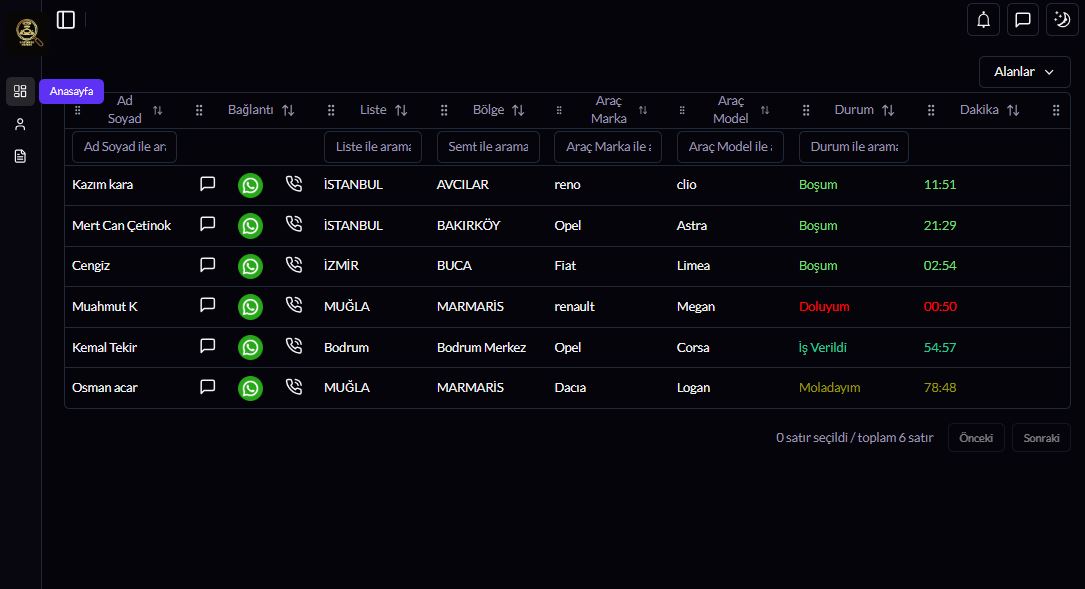The image size is (1085, 589).
Task: Click the Sonraki pagination button
Action: click(x=1041, y=438)
